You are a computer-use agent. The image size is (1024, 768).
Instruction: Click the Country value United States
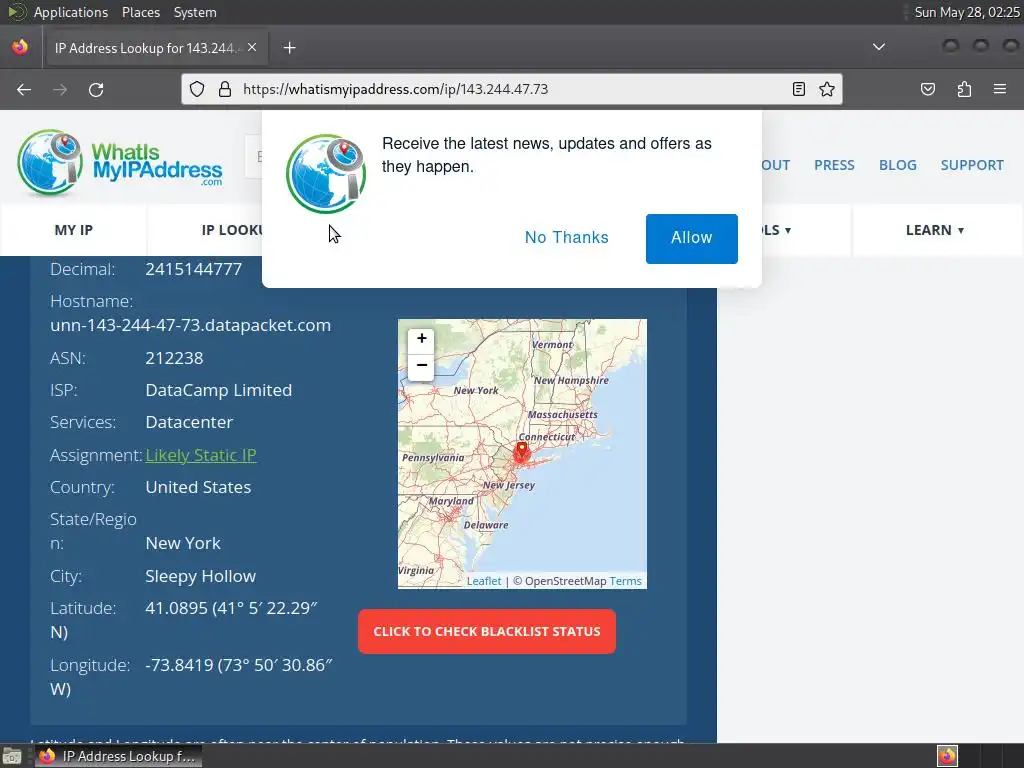point(198,487)
